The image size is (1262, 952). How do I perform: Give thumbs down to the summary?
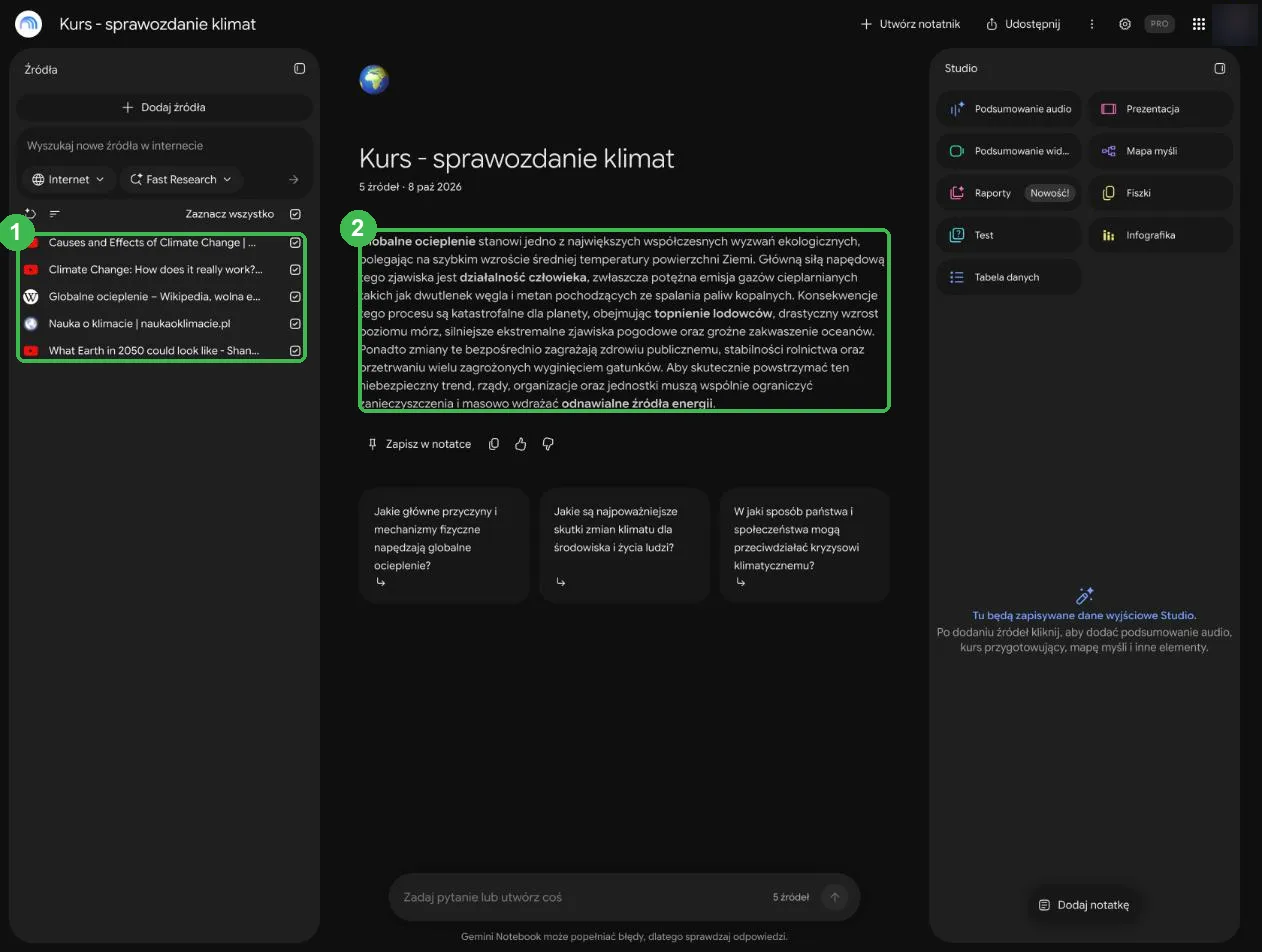[x=548, y=444]
